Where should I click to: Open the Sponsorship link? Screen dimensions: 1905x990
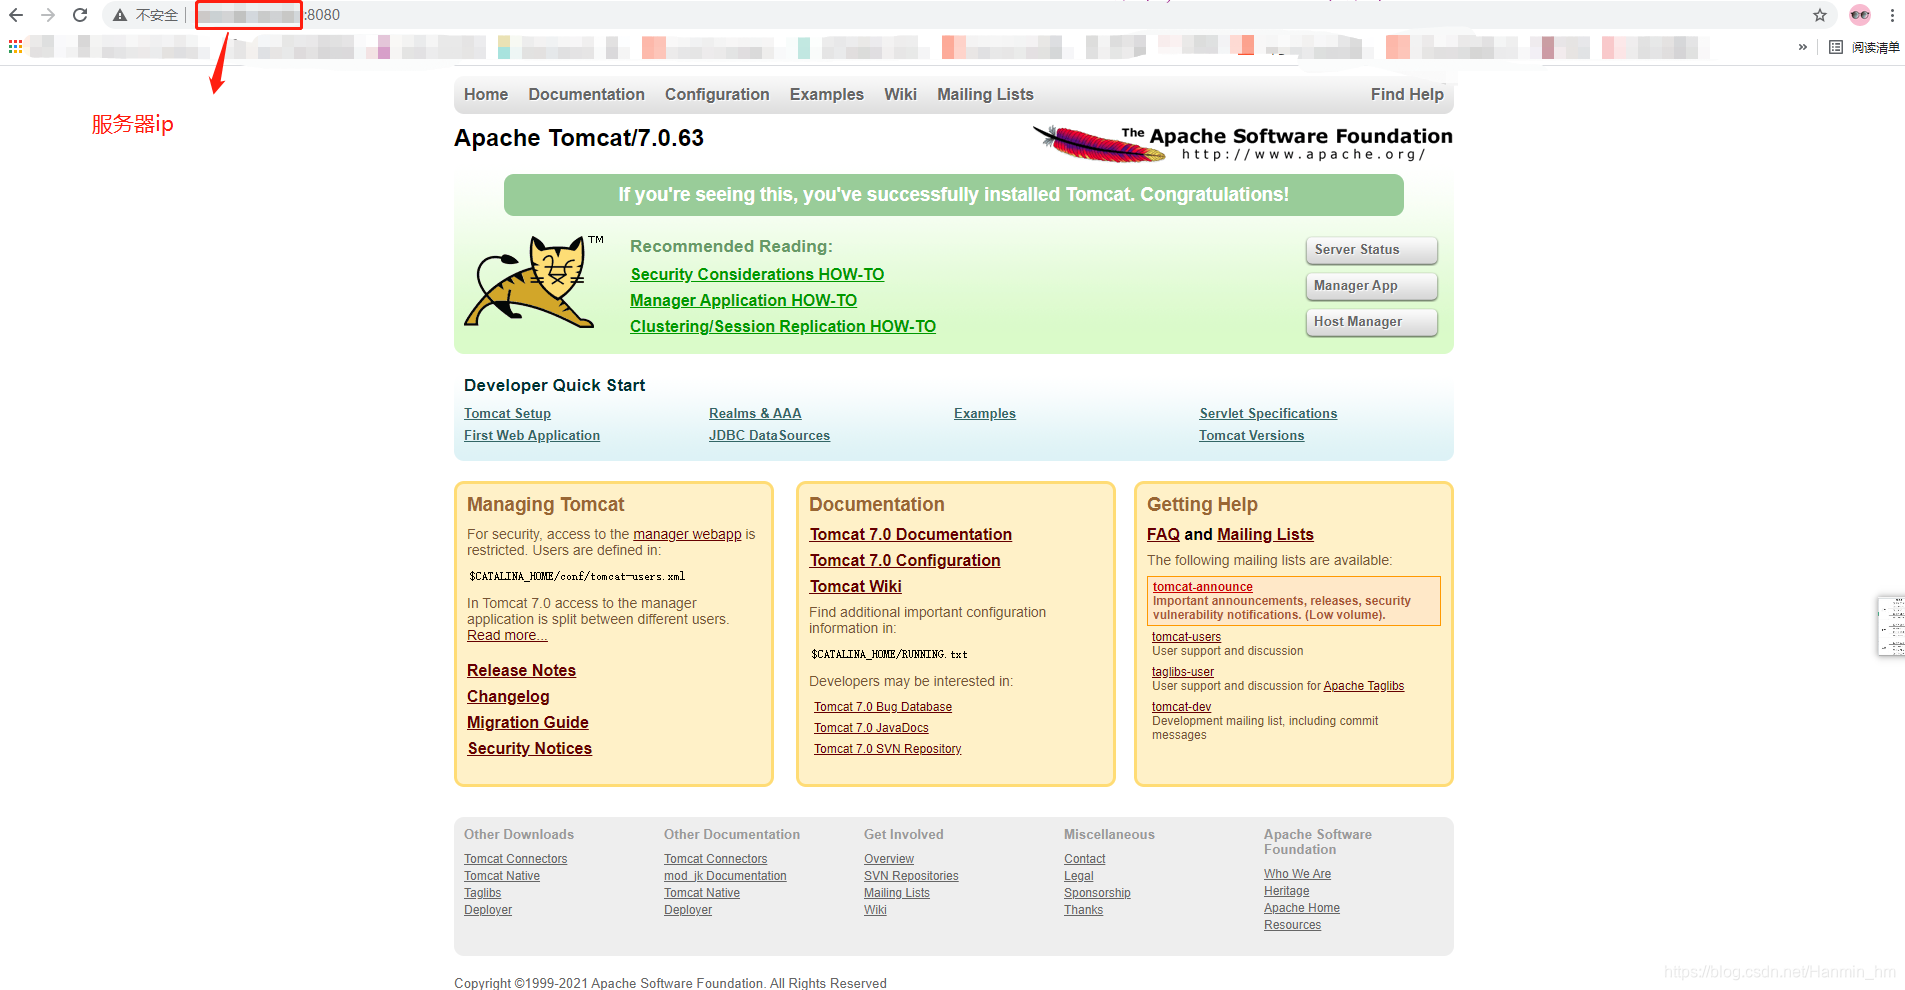pos(1097,893)
